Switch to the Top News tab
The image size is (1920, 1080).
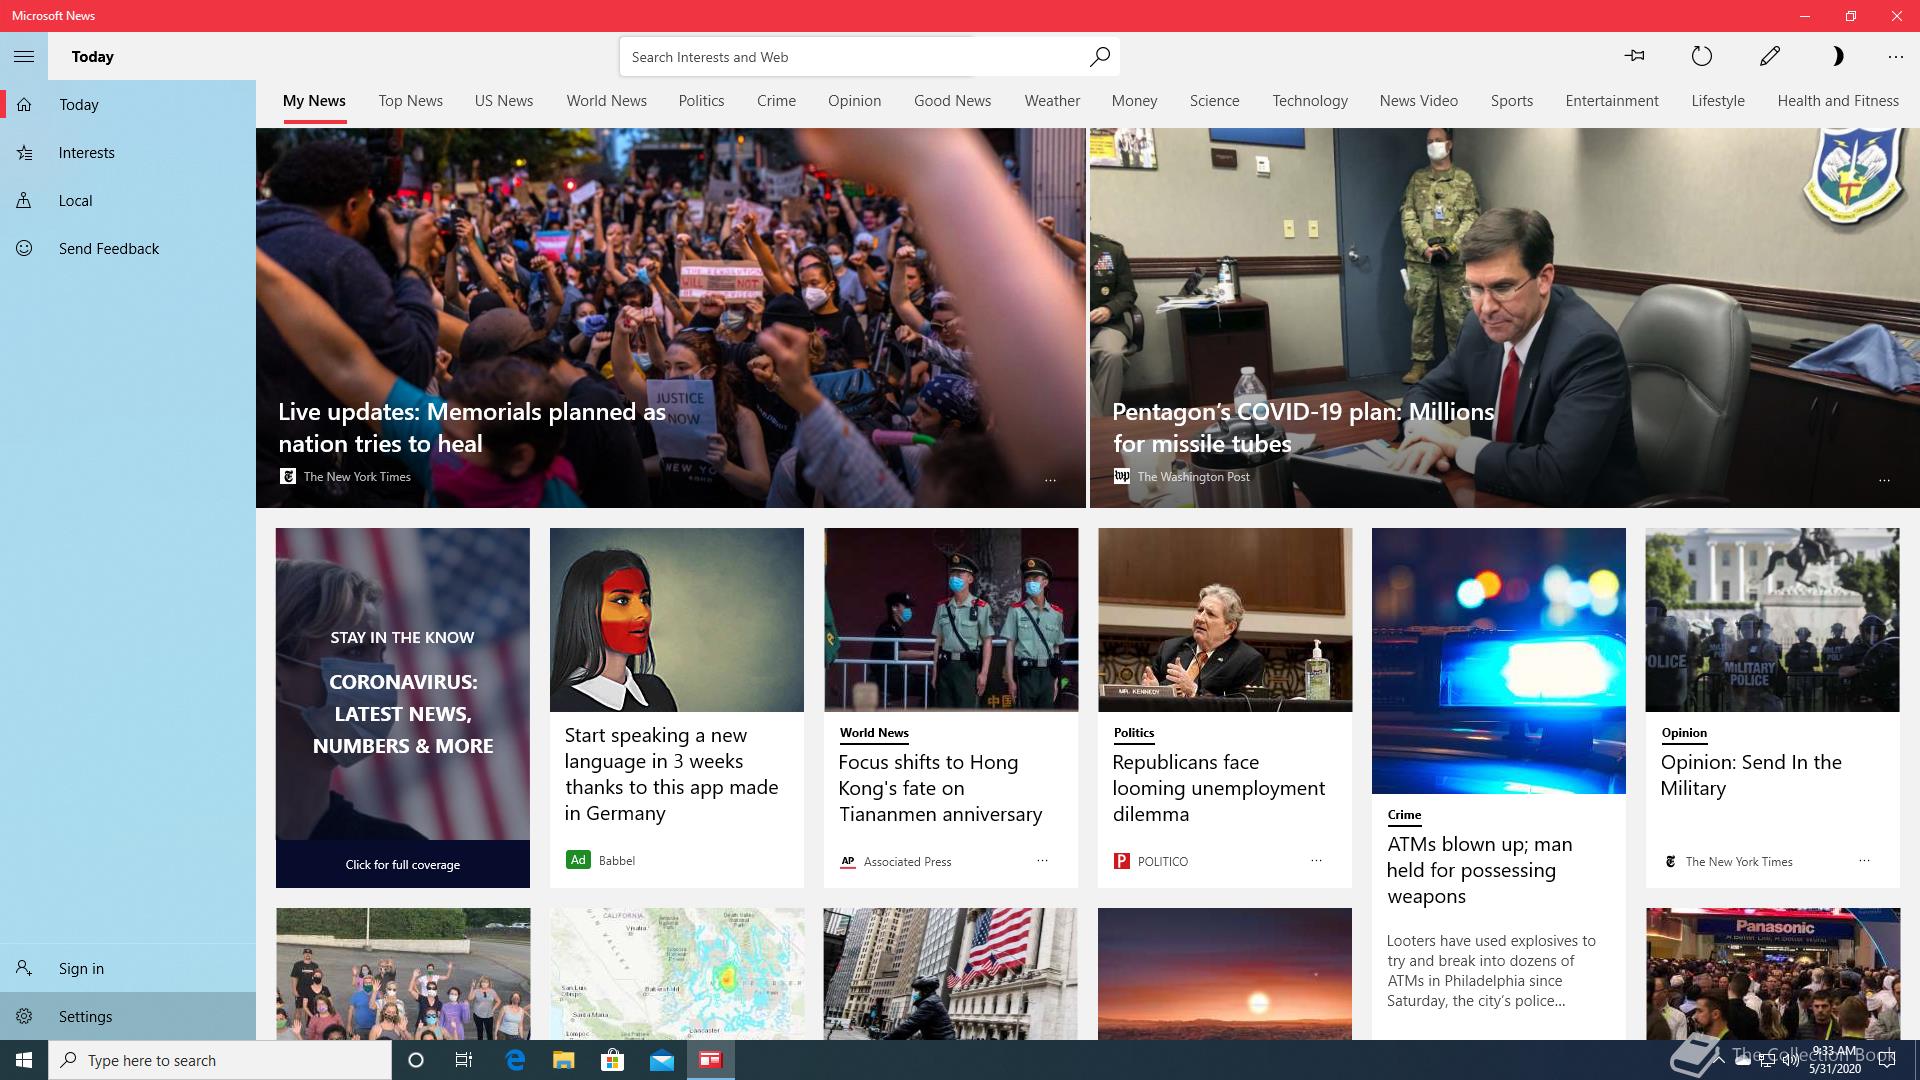[x=410, y=101]
